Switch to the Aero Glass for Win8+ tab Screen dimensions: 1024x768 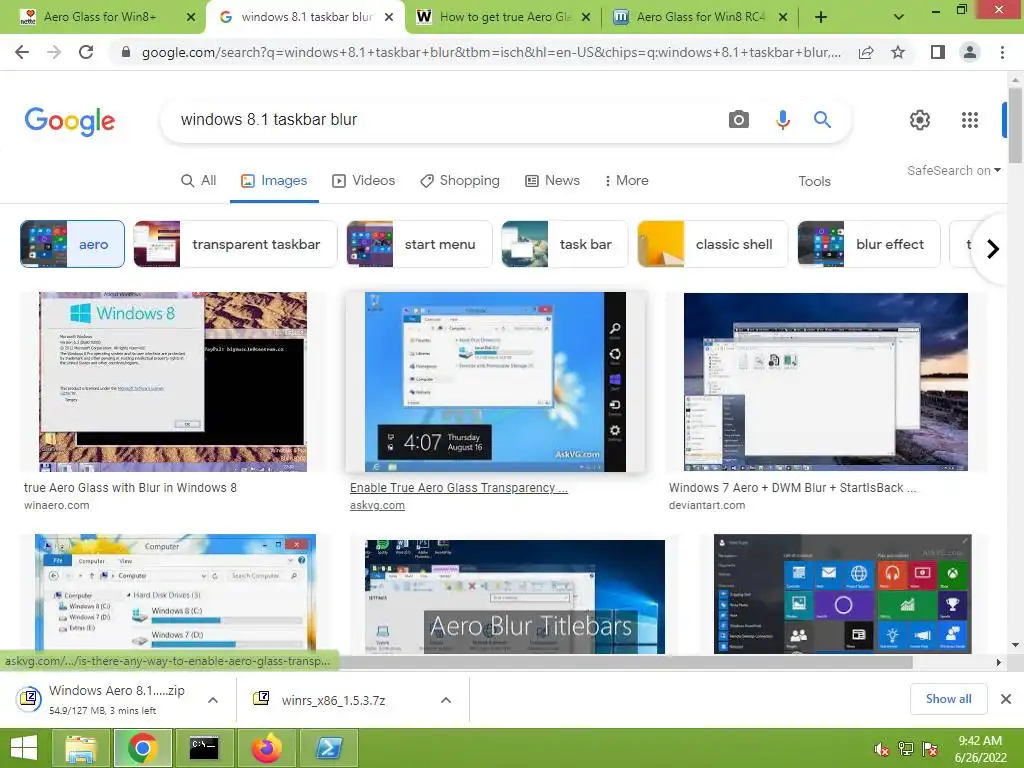click(x=100, y=17)
